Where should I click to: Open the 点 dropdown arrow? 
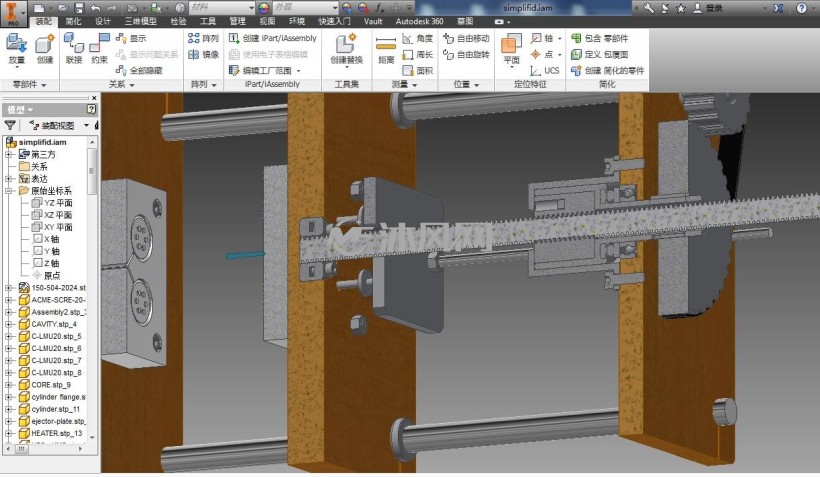(560, 55)
